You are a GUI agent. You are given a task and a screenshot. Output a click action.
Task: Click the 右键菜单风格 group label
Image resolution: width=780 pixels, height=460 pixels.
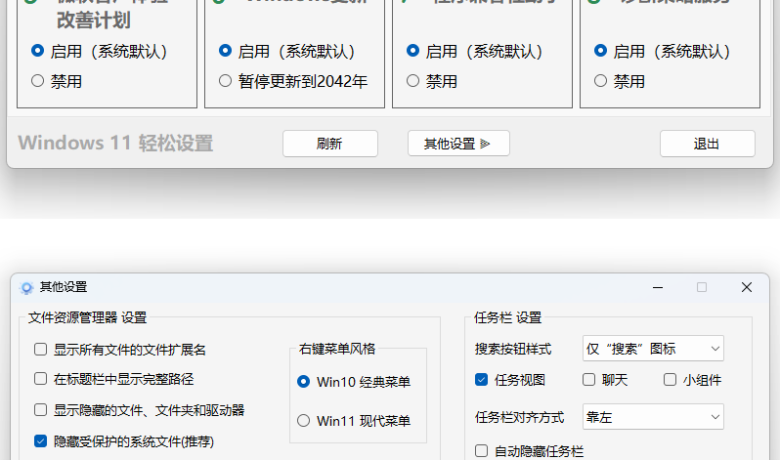(337, 349)
